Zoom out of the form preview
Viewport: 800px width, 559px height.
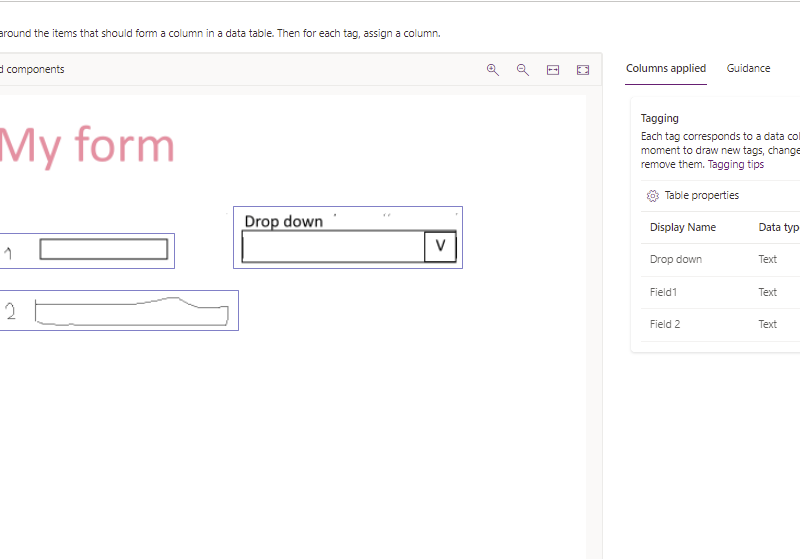coord(522,70)
